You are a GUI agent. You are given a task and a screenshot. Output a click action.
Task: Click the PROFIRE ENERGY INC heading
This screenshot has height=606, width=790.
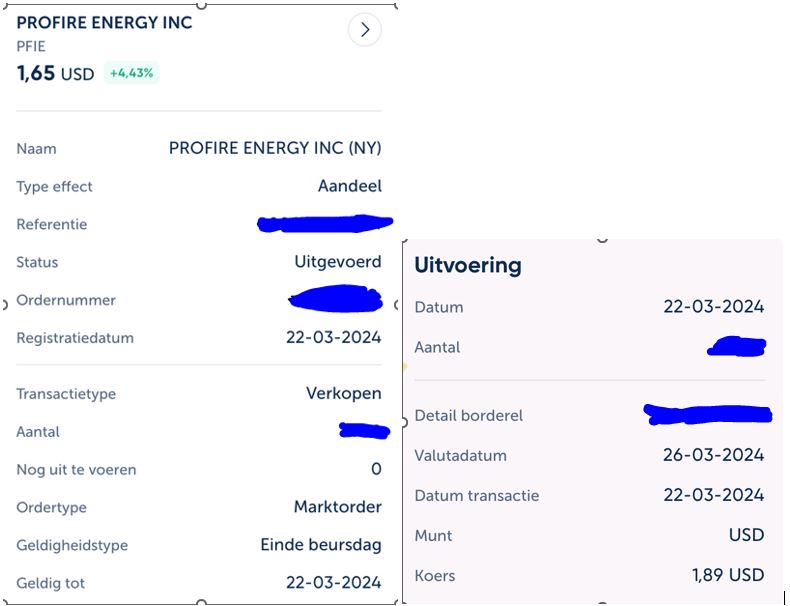click(x=104, y=23)
